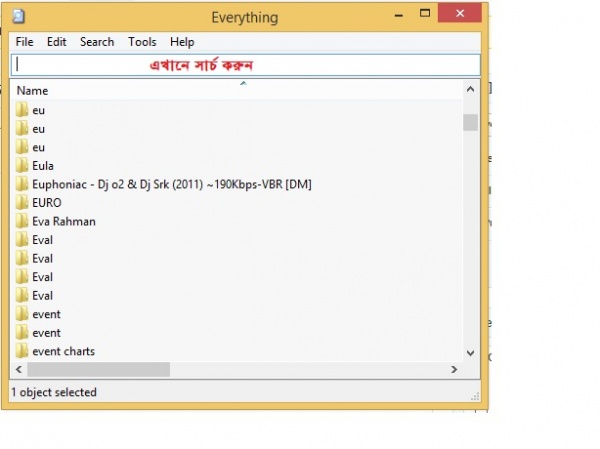600x449 pixels.
Task: Select the row named EURO
Action: pos(236,202)
